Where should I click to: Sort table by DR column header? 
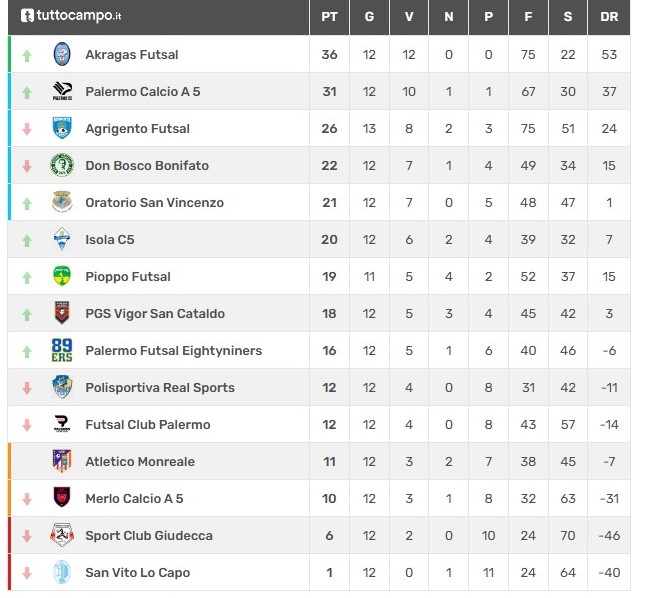coord(609,17)
